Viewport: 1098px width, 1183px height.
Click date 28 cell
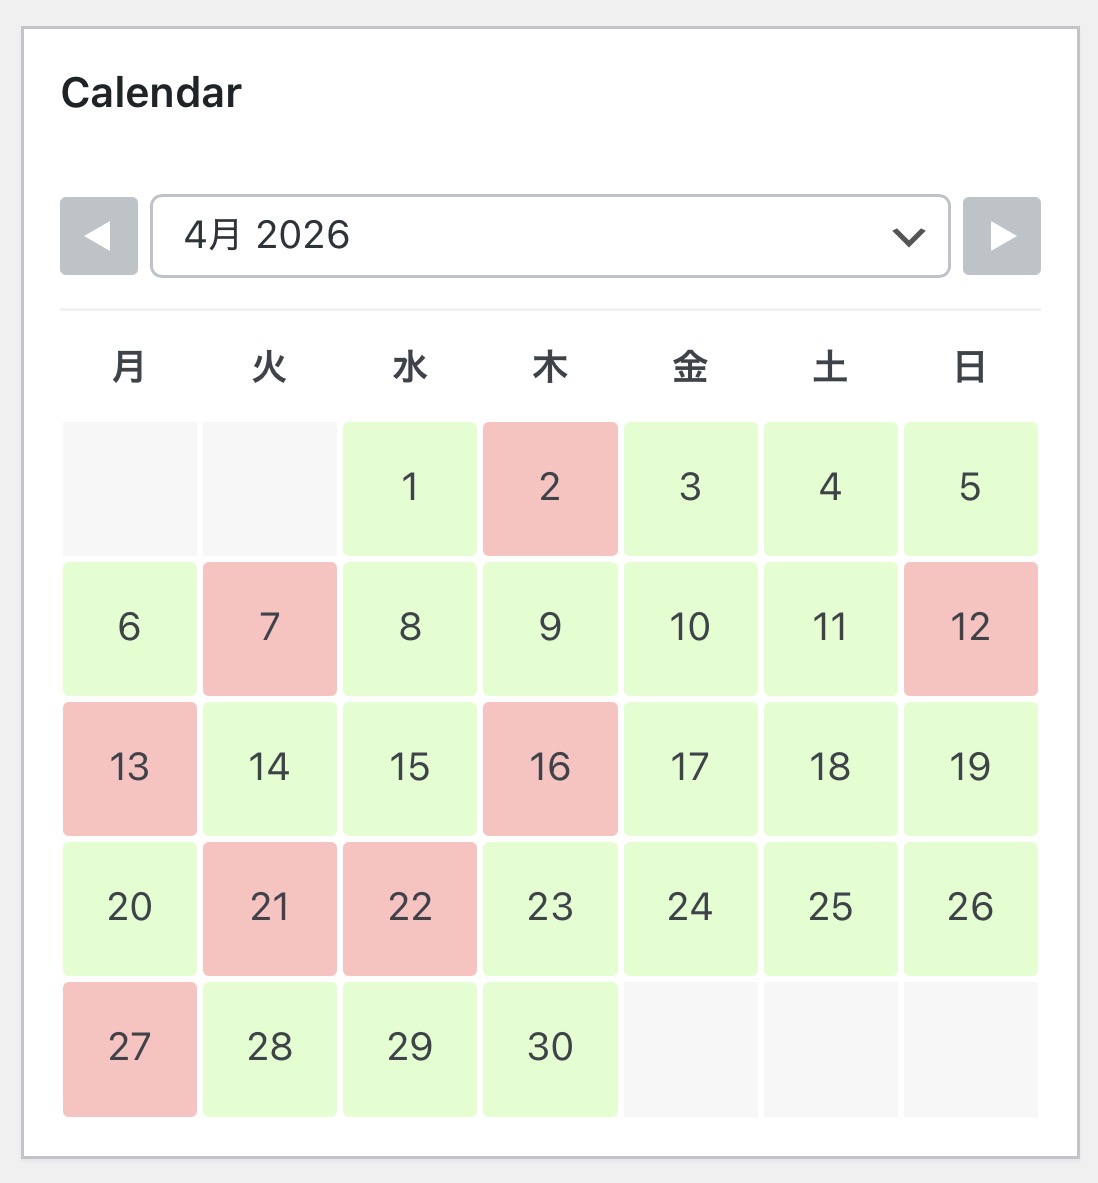(x=270, y=1048)
